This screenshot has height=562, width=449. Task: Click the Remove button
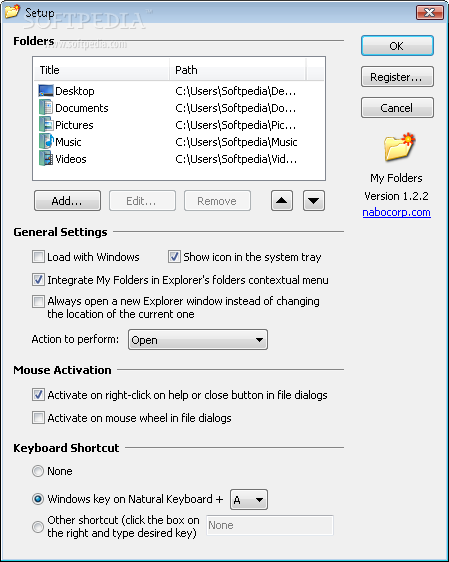(x=217, y=200)
